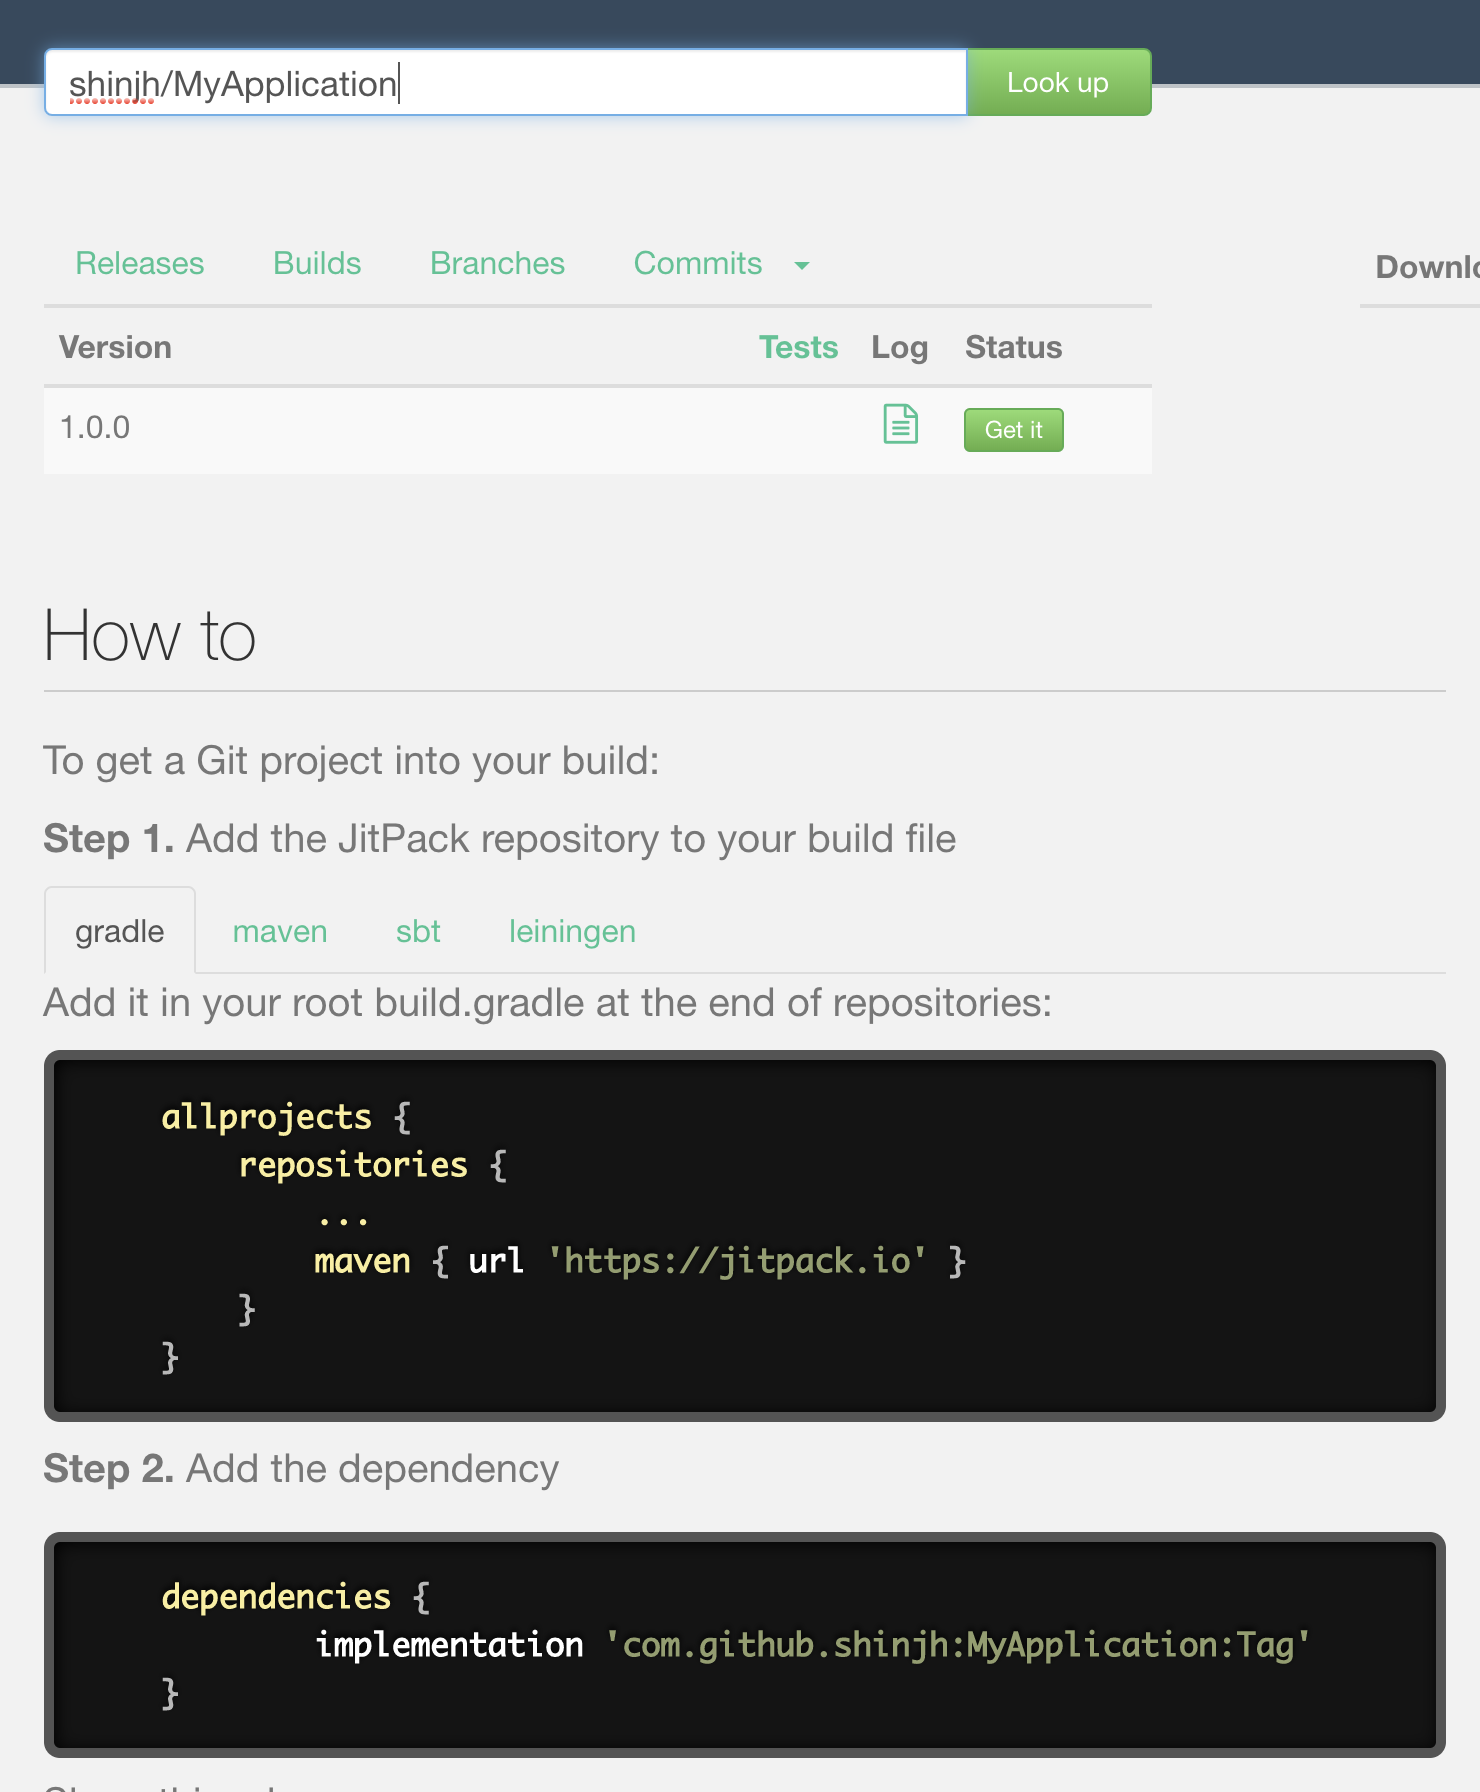This screenshot has height=1792, width=1480.
Task: Select the gradle build tab
Action: [120, 931]
